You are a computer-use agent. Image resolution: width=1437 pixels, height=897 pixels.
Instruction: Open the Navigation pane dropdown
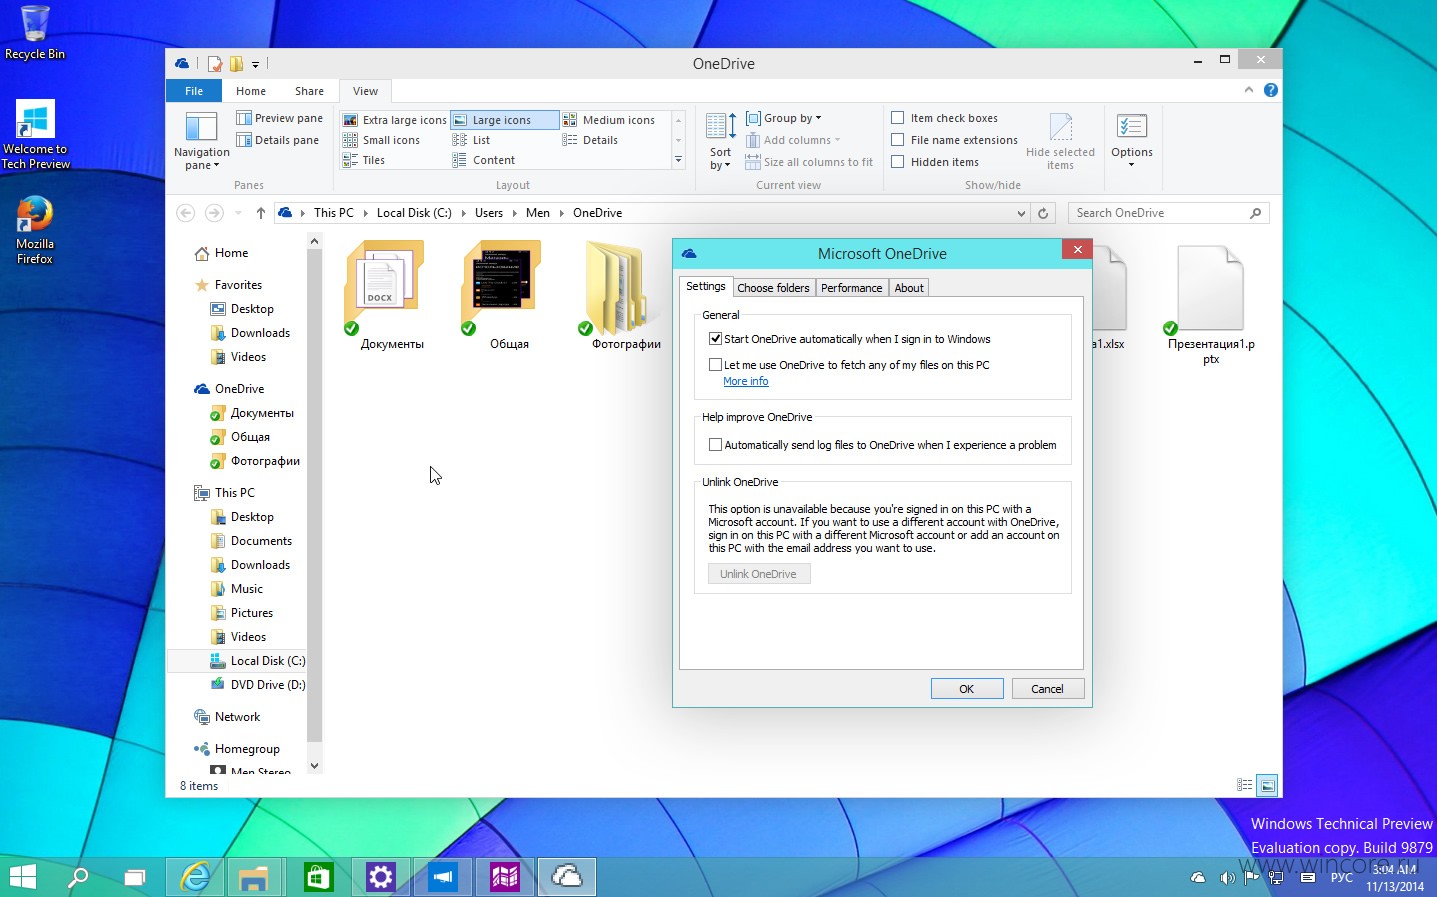point(201,140)
